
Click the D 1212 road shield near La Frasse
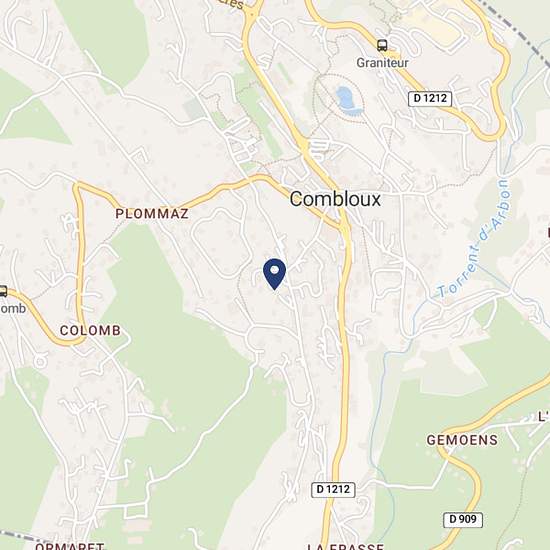pos(333,490)
